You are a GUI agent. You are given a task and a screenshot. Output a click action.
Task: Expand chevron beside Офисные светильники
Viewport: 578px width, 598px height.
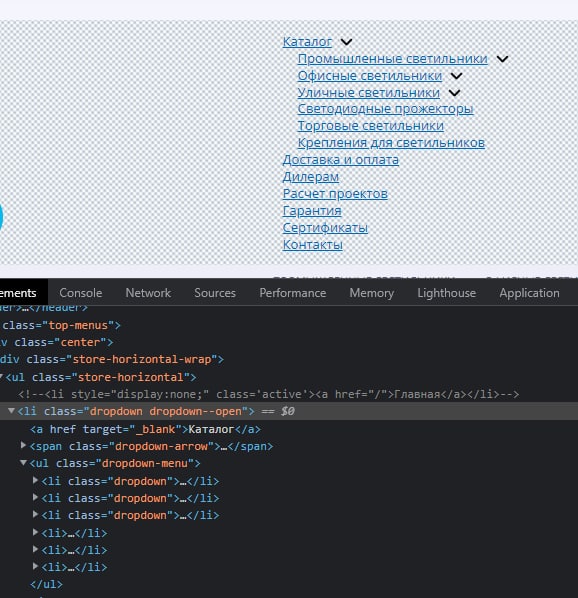click(x=456, y=76)
